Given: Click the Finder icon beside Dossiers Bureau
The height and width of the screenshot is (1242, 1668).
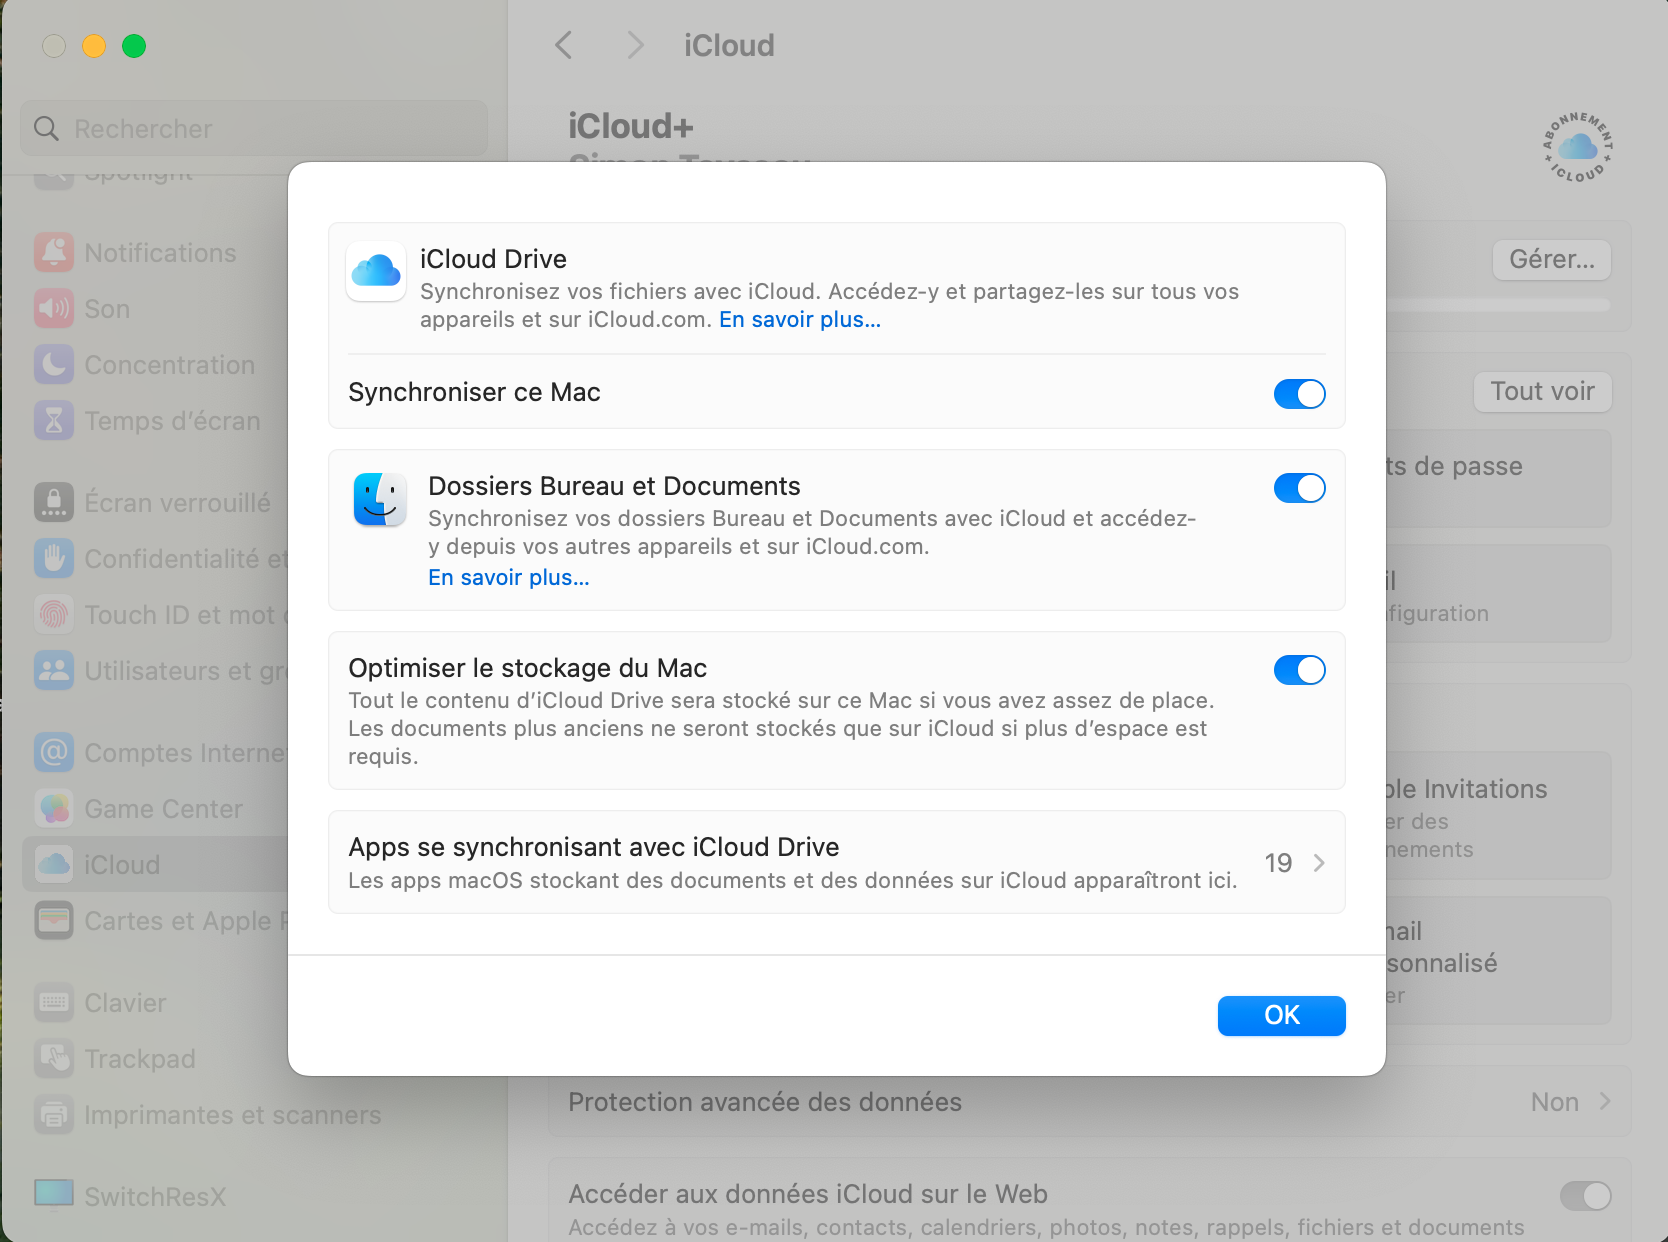Looking at the screenshot, I should point(380,499).
